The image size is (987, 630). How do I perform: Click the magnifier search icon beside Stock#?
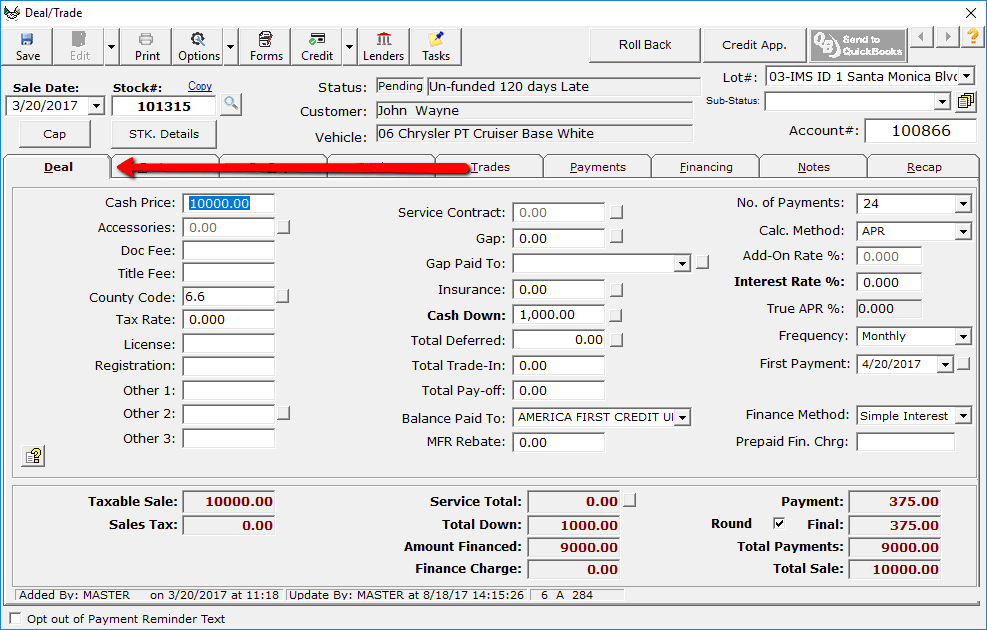(x=231, y=104)
